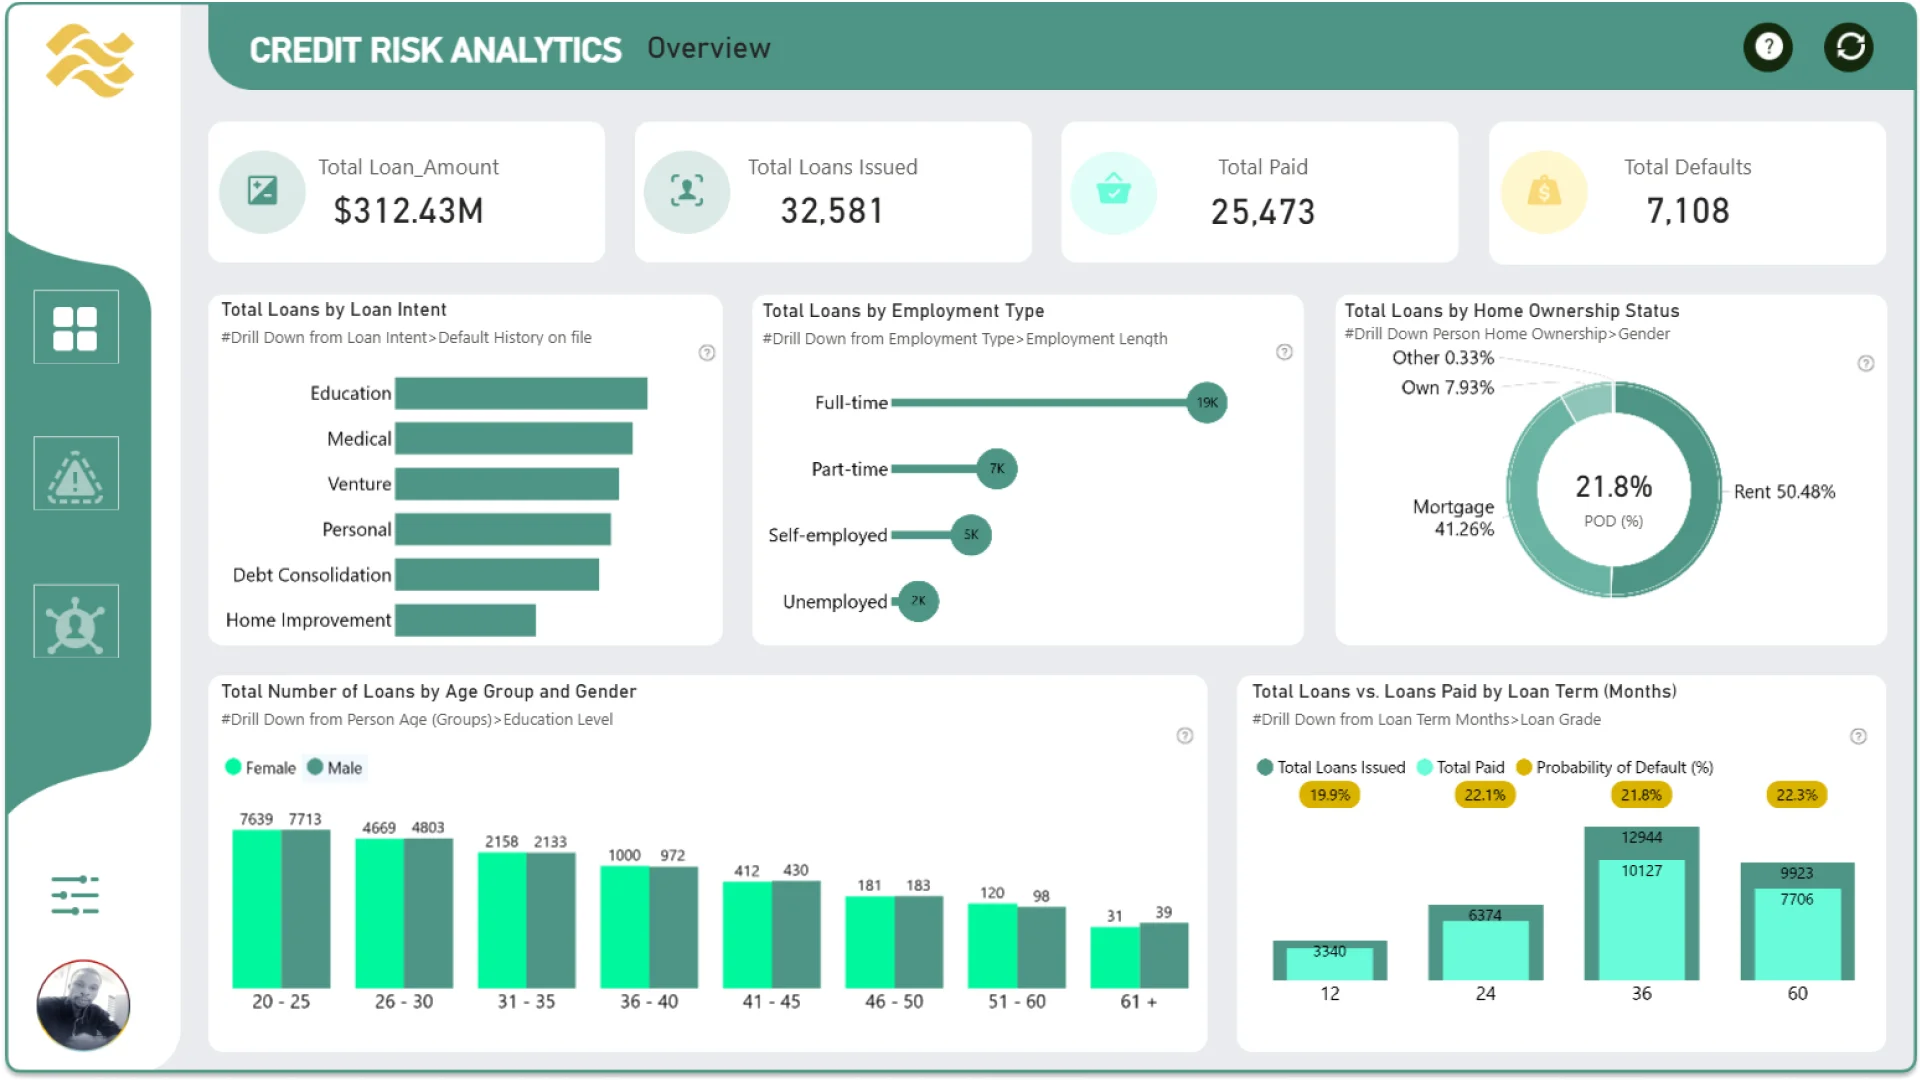Drill into the Education loan intent bar
The width and height of the screenshot is (1920, 1080).
[521, 393]
